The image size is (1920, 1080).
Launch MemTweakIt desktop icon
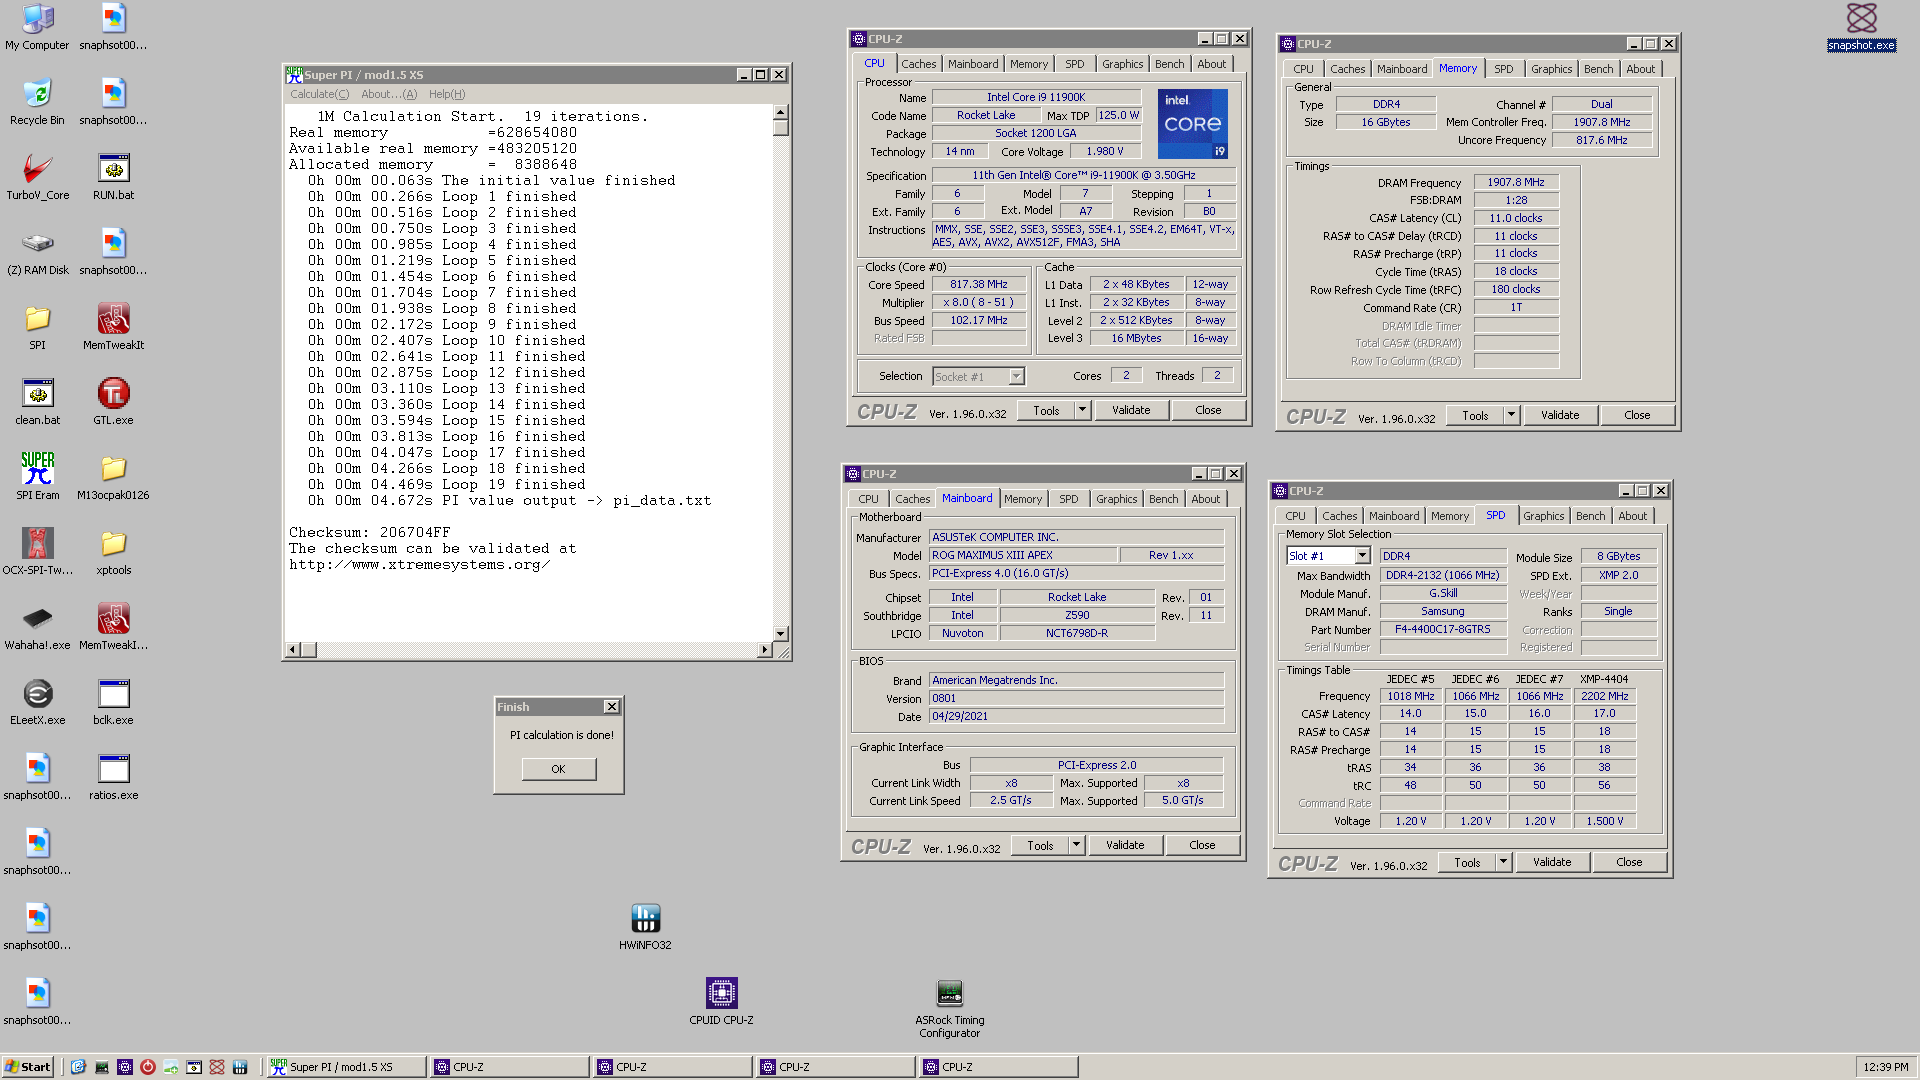click(x=113, y=327)
